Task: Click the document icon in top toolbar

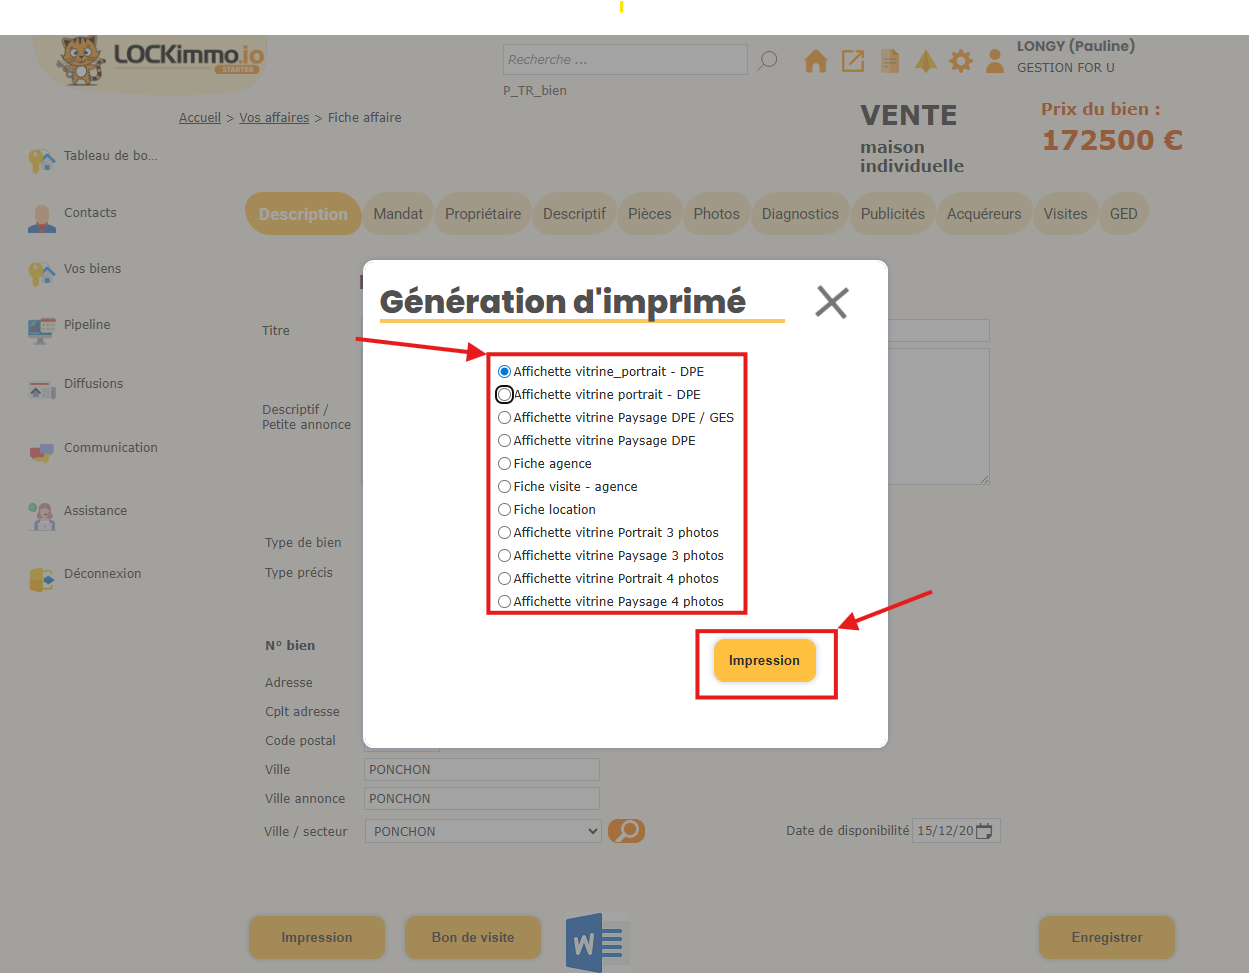Action: (x=889, y=62)
